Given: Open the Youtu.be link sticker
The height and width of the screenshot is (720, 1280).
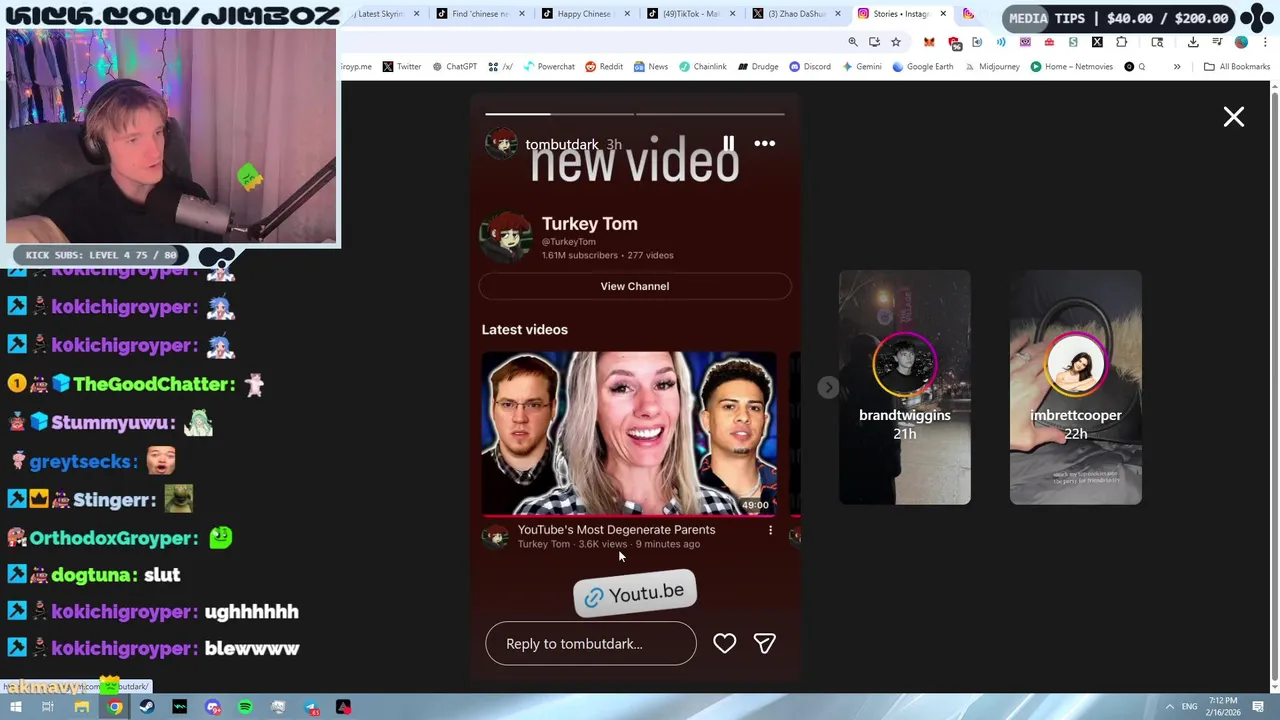Looking at the screenshot, I should tap(635, 594).
